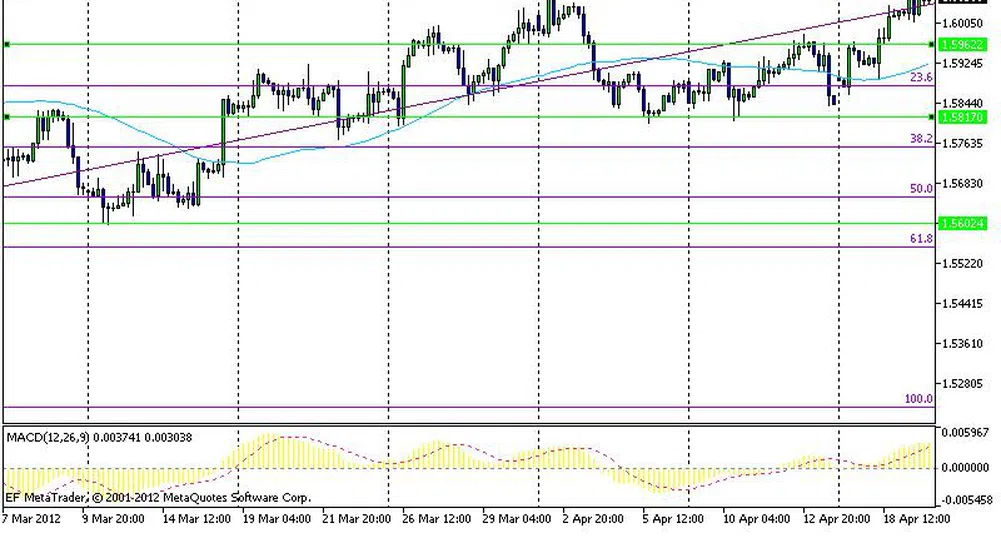The image size is (1001, 538).
Task: Click the green 1.56024 price label
Action: click(963, 224)
